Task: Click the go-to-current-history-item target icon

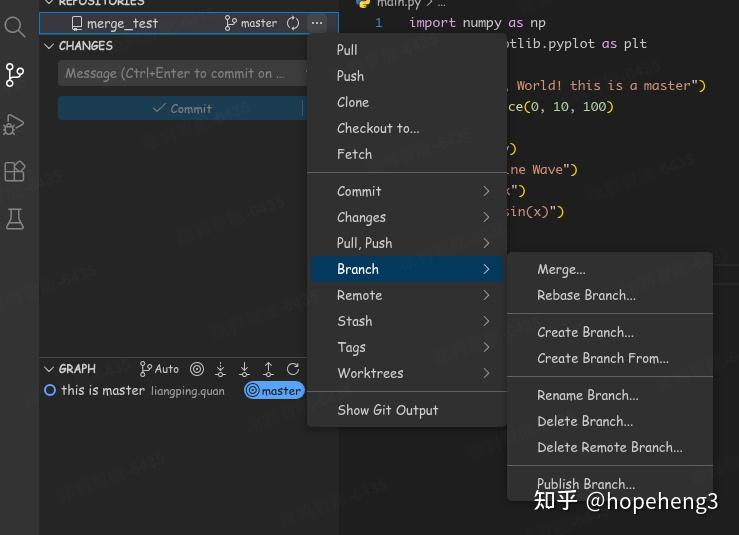Action: 197,369
